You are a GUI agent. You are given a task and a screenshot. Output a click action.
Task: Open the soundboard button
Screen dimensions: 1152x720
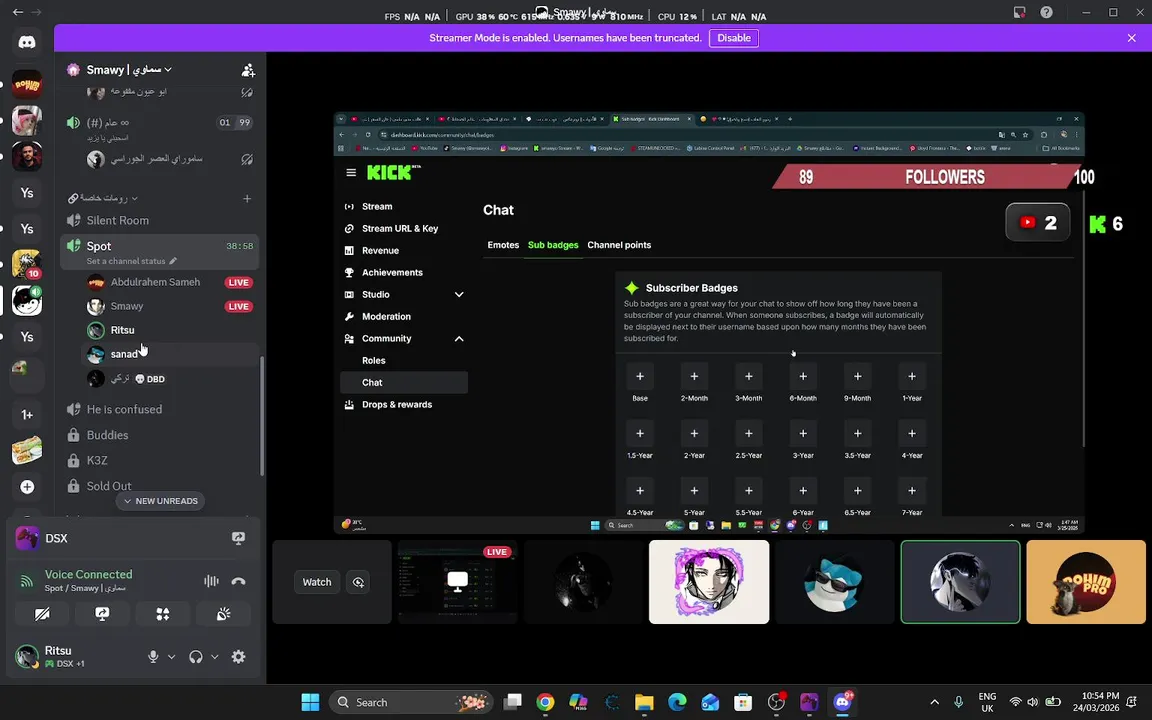click(x=223, y=614)
